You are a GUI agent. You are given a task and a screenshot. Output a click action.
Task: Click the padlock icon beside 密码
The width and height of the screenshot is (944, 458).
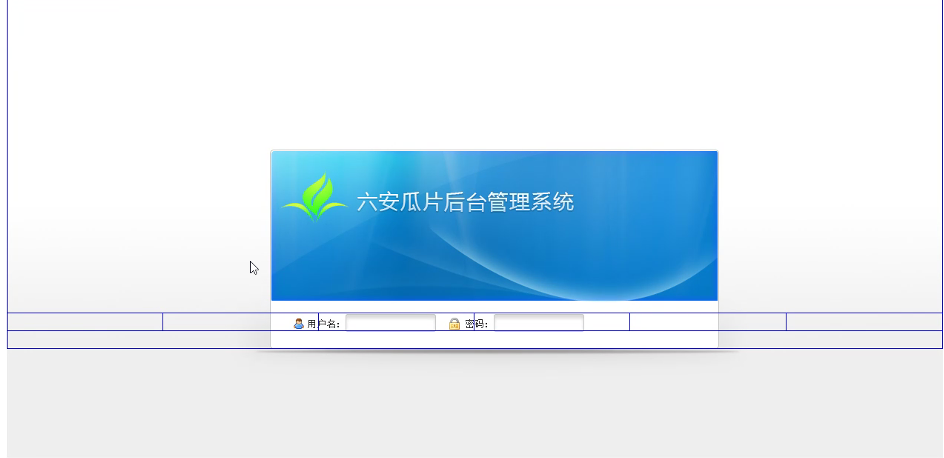[455, 324]
